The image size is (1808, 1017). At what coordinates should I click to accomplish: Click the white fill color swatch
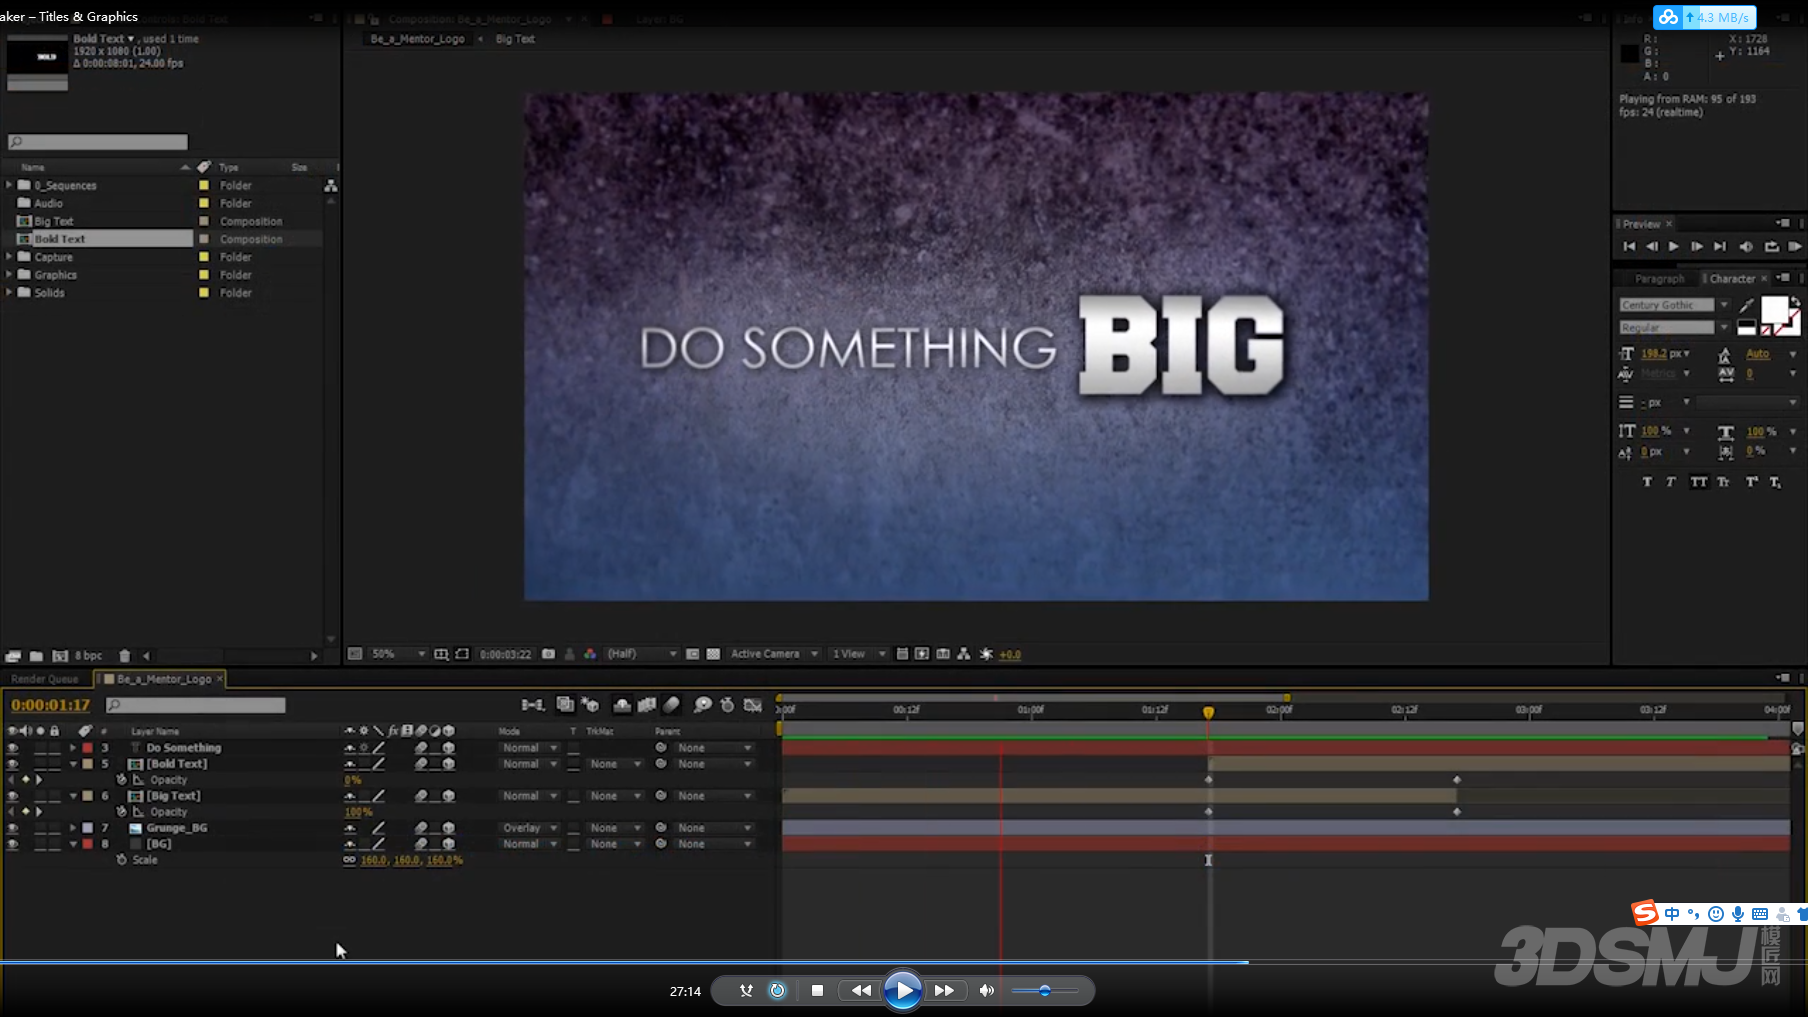(x=1774, y=309)
